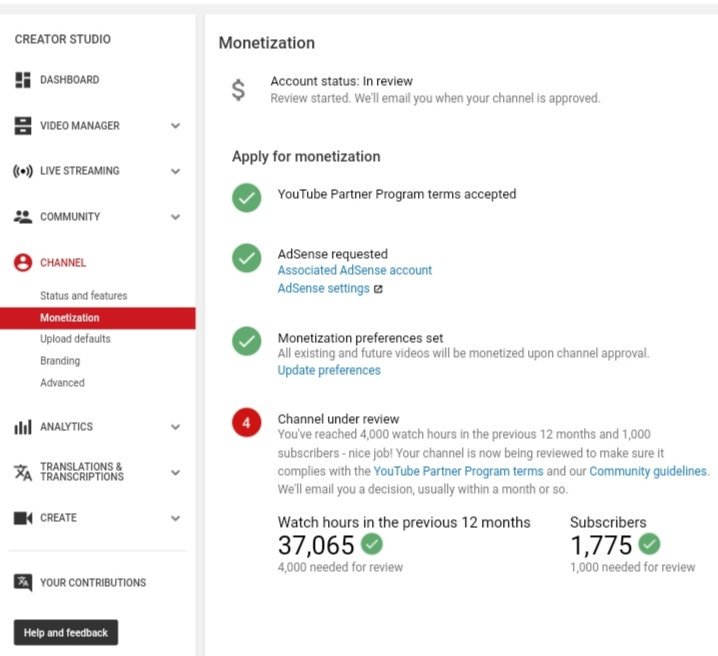The width and height of the screenshot is (718, 656).
Task: Click the Update preferences link
Action: pos(329,370)
